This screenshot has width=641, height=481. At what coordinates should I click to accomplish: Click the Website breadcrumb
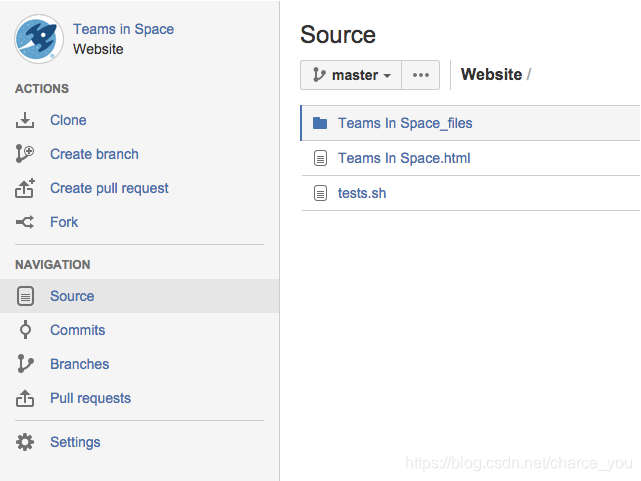pos(491,74)
